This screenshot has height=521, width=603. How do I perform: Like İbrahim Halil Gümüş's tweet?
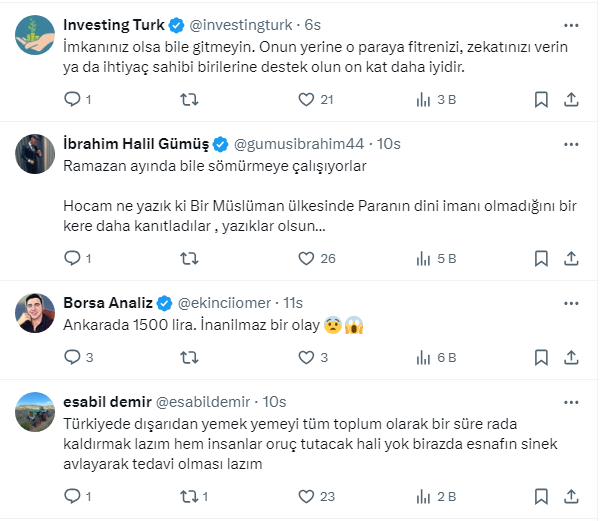(x=308, y=258)
